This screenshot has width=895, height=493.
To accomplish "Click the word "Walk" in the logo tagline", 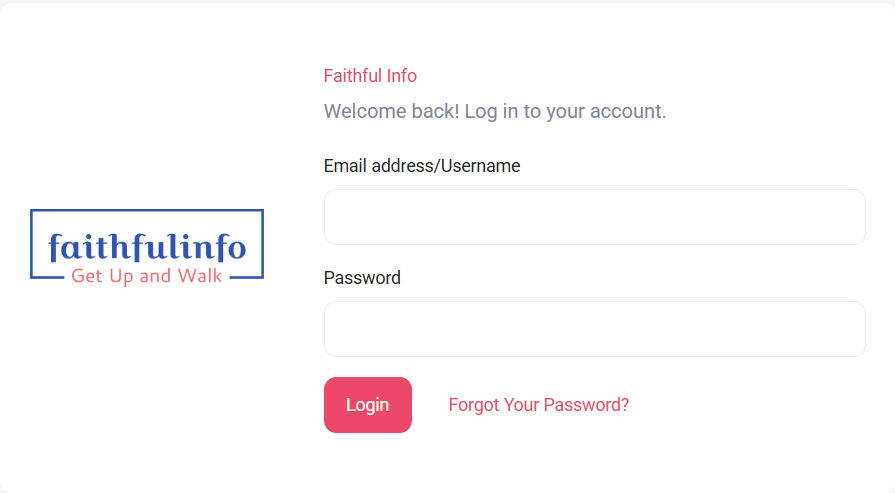I will click(x=200, y=276).
